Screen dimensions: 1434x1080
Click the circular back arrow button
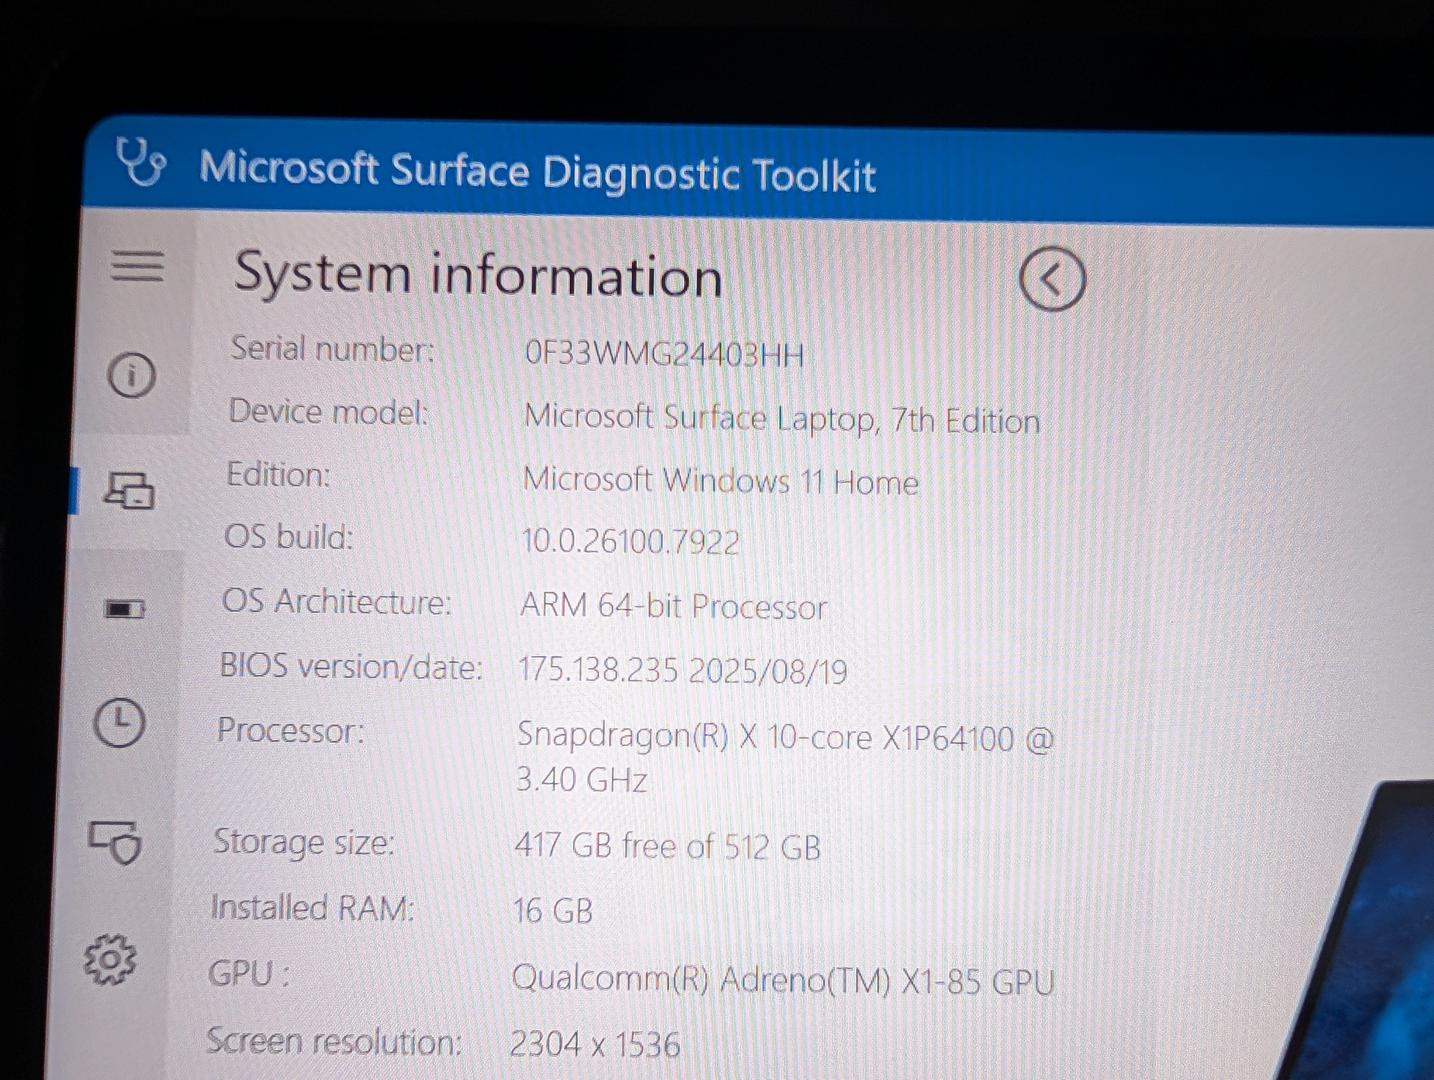[1052, 279]
